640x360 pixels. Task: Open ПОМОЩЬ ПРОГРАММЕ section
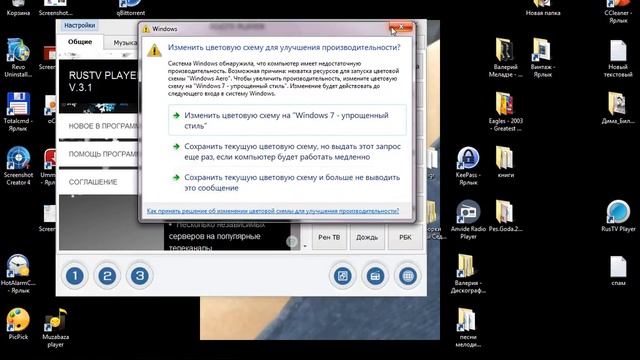pos(99,154)
